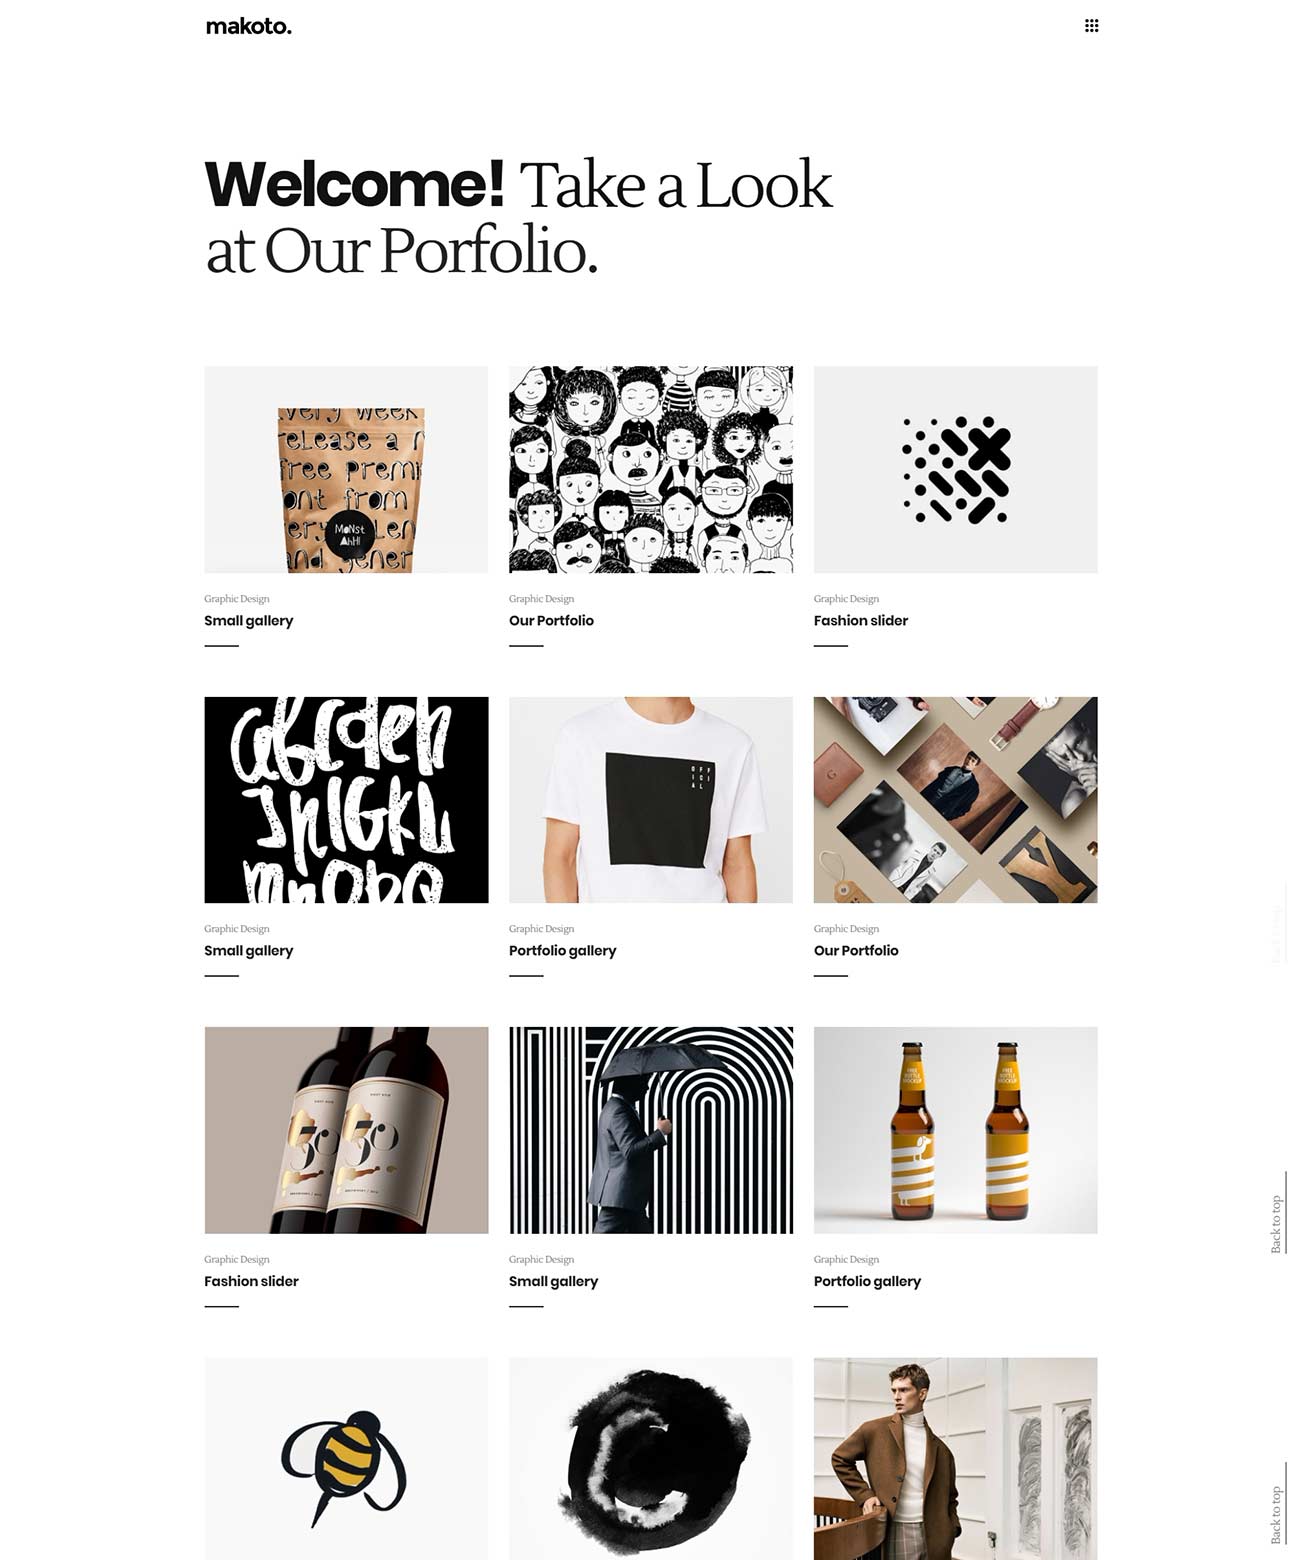Open the paper bag packaging thumbnail
Image resolution: width=1300 pixels, height=1560 pixels.
point(346,469)
